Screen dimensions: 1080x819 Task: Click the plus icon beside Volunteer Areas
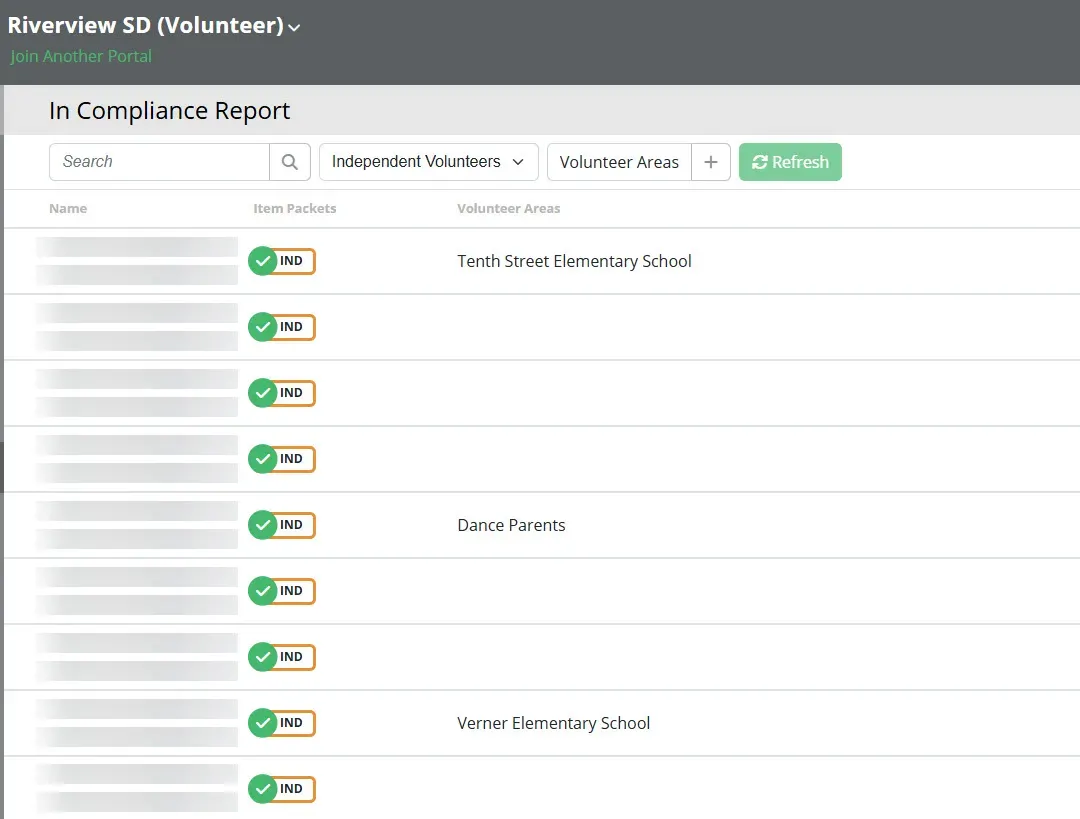click(711, 162)
